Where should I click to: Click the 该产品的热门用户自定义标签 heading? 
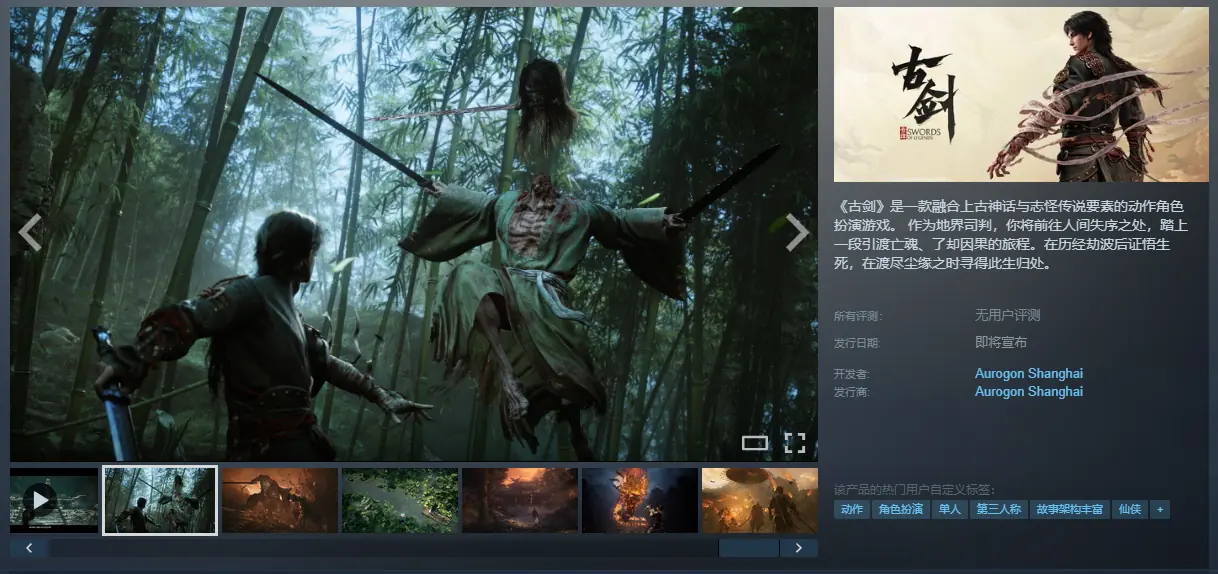tap(915, 489)
